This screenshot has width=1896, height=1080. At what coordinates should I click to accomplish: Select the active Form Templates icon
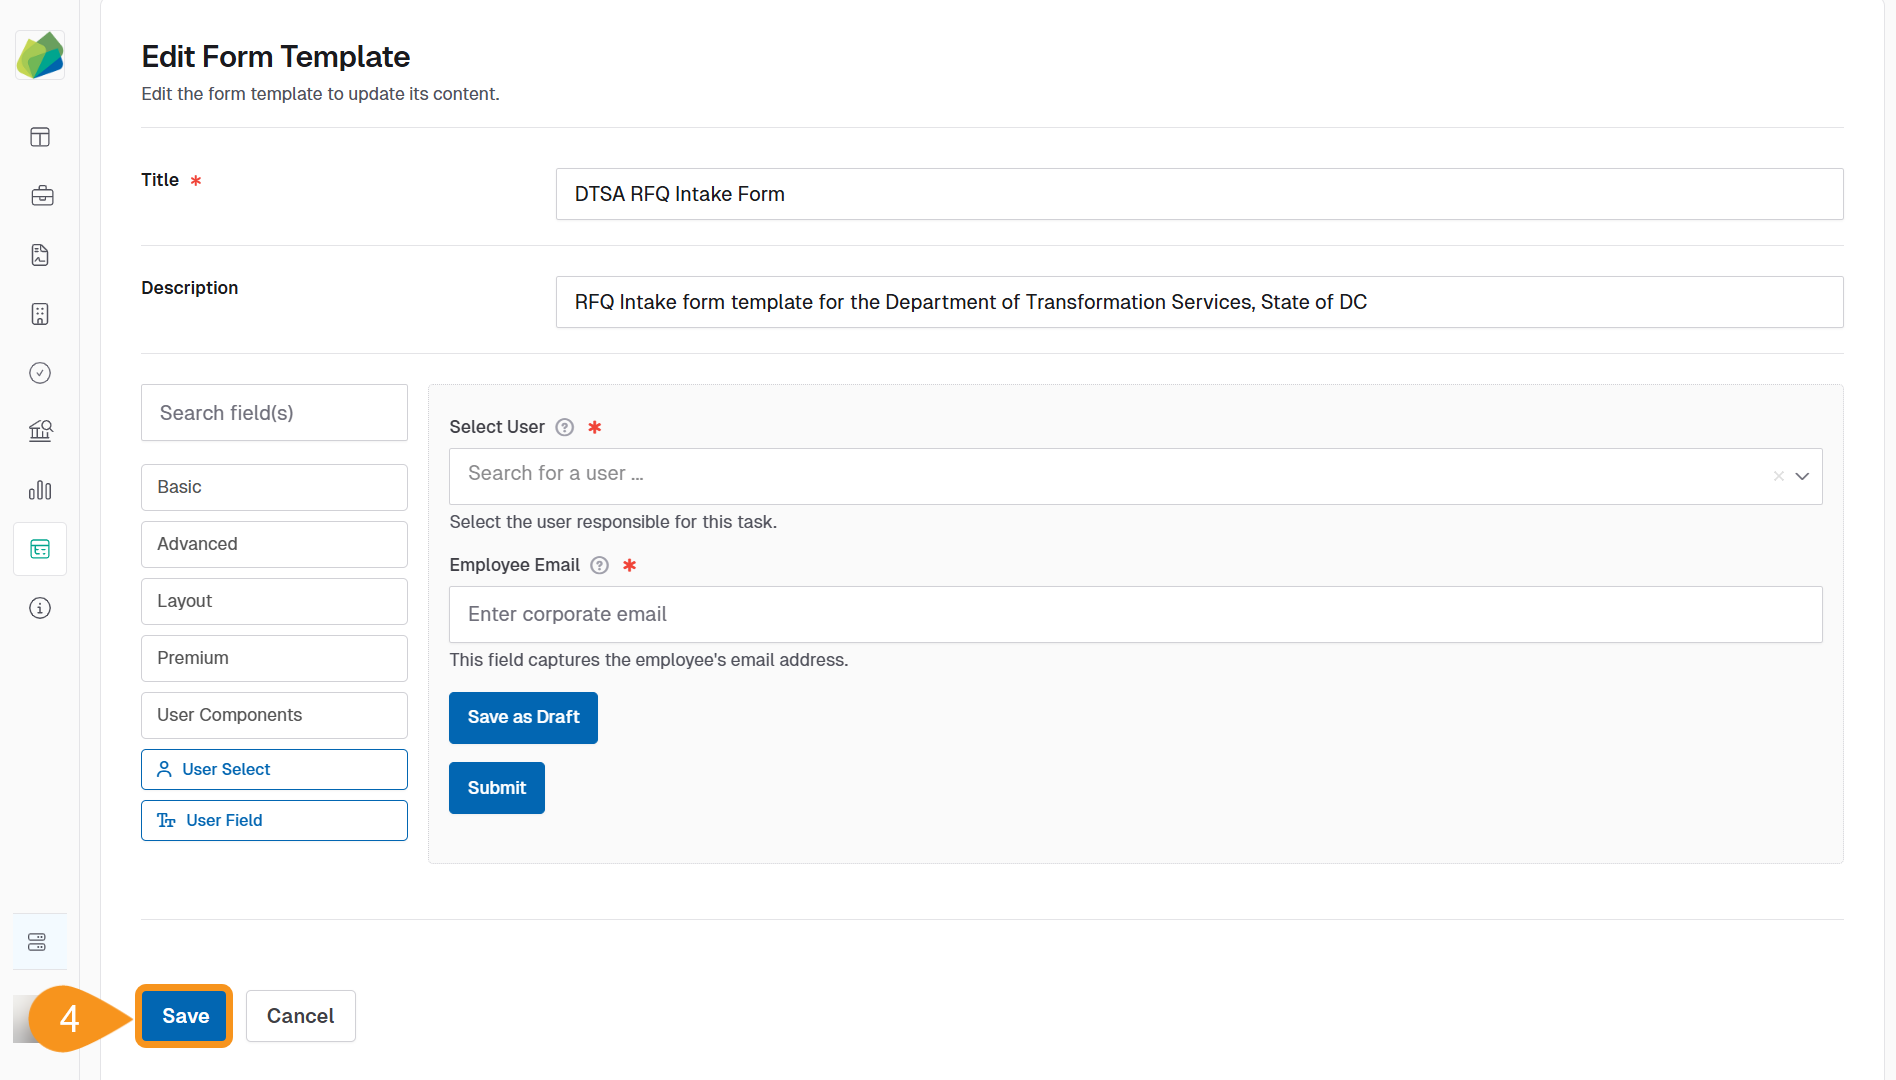39,548
